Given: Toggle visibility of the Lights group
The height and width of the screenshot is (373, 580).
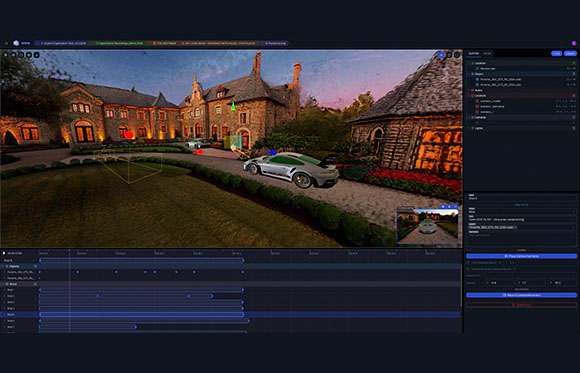Looking at the screenshot, I should tap(574, 128).
